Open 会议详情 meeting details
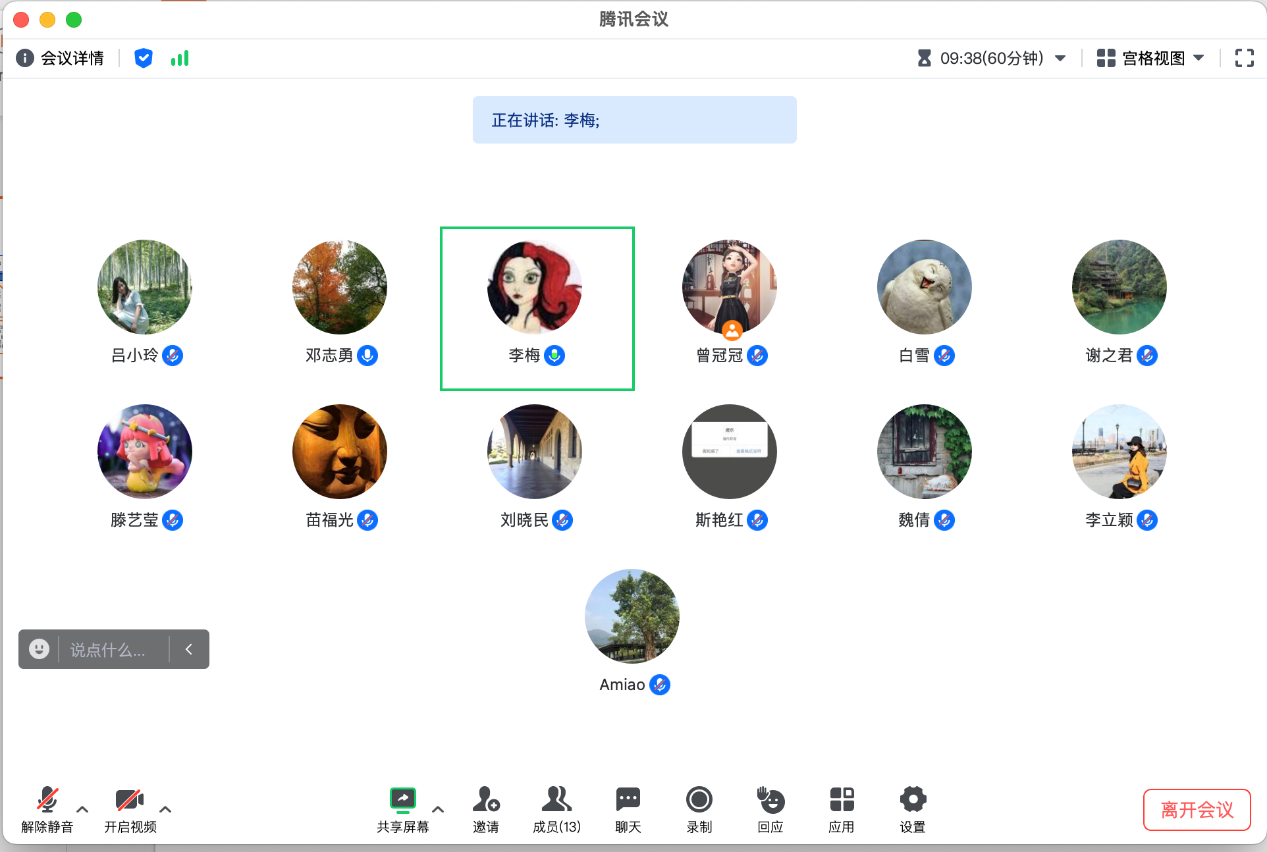The width and height of the screenshot is (1267, 852). click(60, 58)
